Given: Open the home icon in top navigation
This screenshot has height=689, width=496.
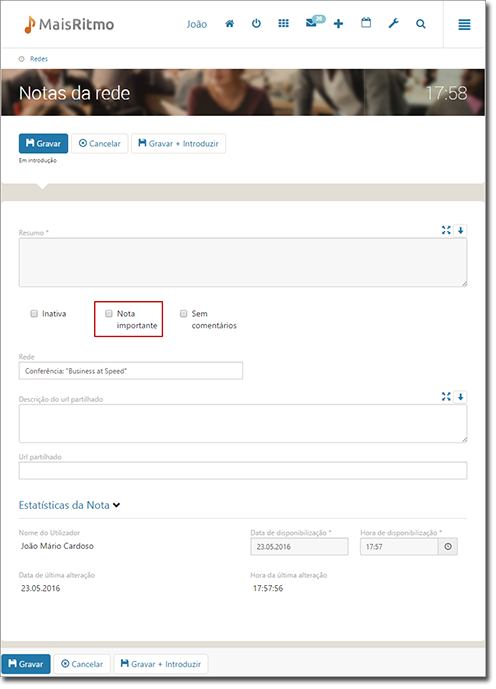Looking at the screenshot, I should pyautogui.click(x=229, y=24).
